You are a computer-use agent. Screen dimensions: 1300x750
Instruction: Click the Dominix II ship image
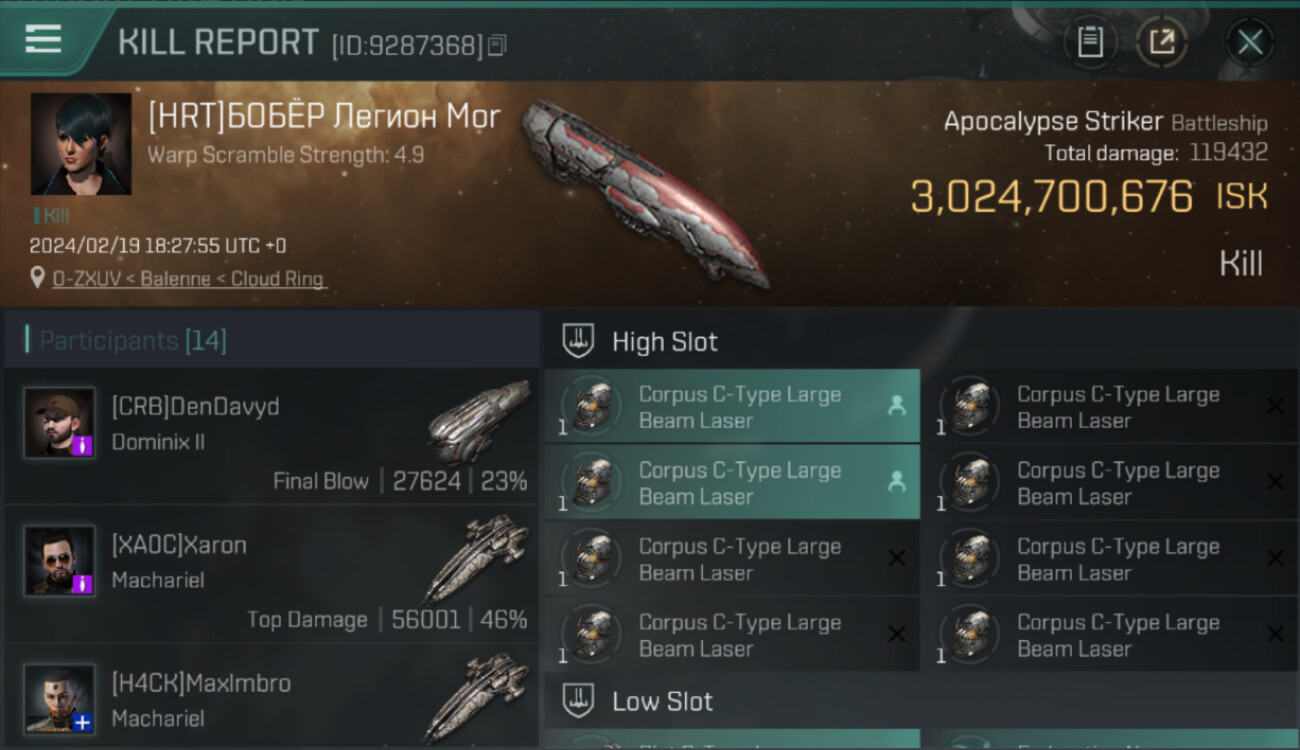(479, 420)
